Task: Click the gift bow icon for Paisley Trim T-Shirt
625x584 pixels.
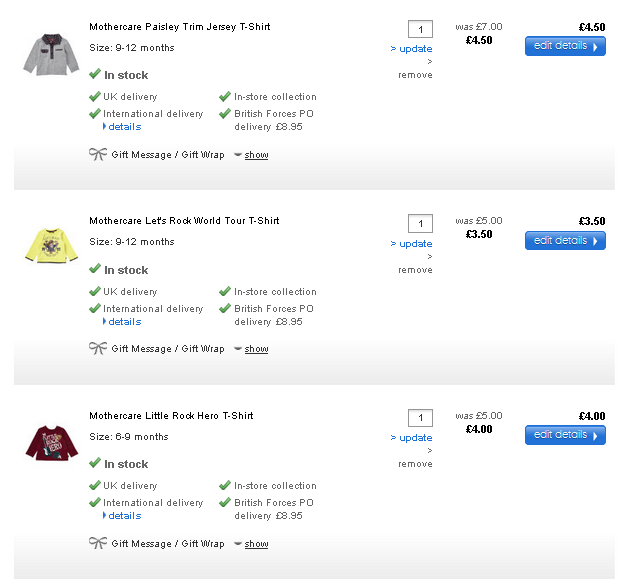Action: 97,154
